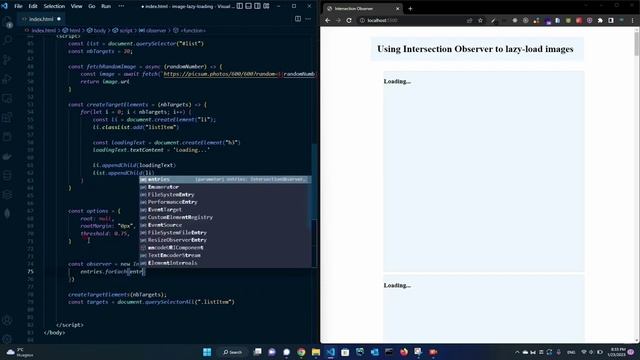This screenshot has width=640, height=360.
Task: Click the share page icon in address bar
Action: click(x=469, y=20)
